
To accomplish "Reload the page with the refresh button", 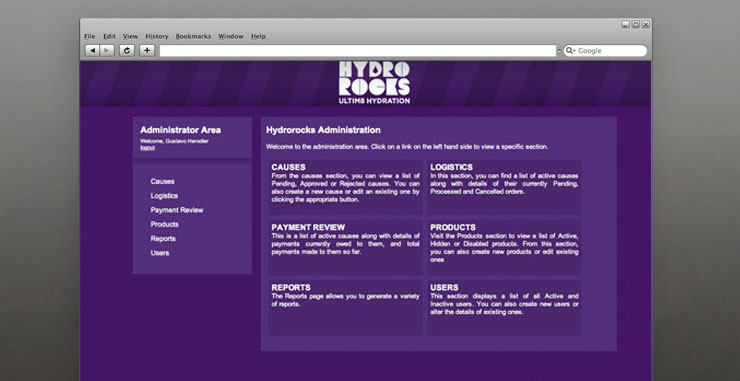I will tap(126, 51).
